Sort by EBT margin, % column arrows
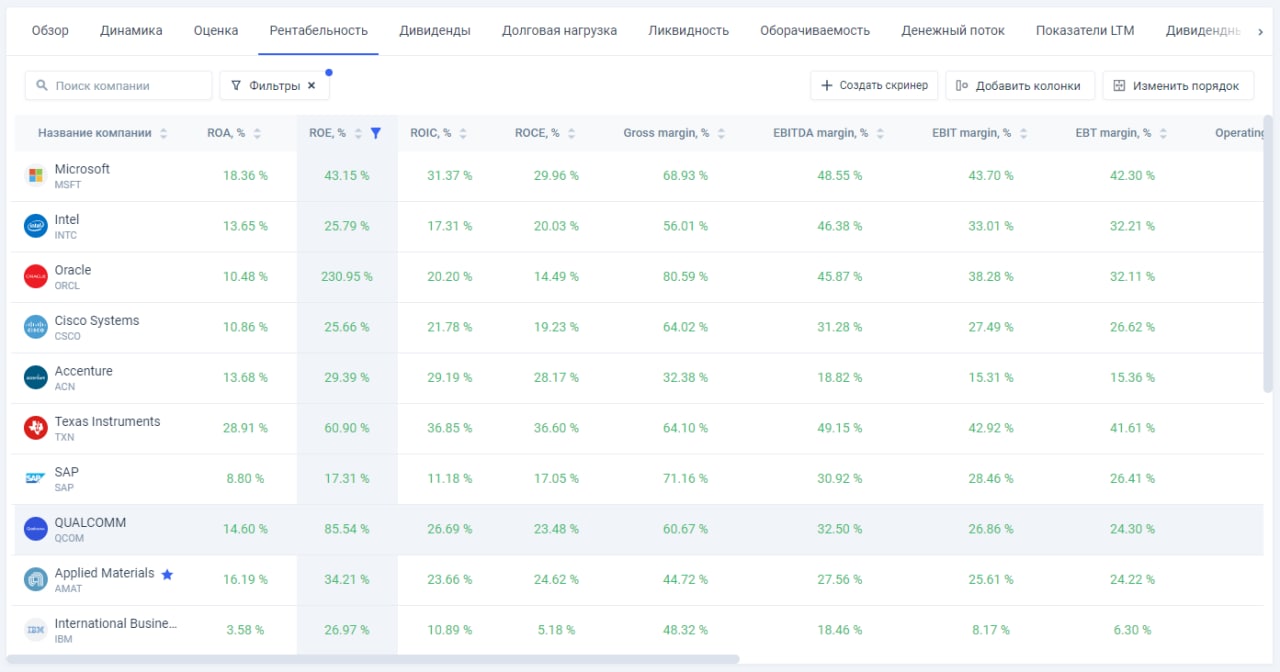The height and width of the screenshot is (672, 1280). [1163, 133]
